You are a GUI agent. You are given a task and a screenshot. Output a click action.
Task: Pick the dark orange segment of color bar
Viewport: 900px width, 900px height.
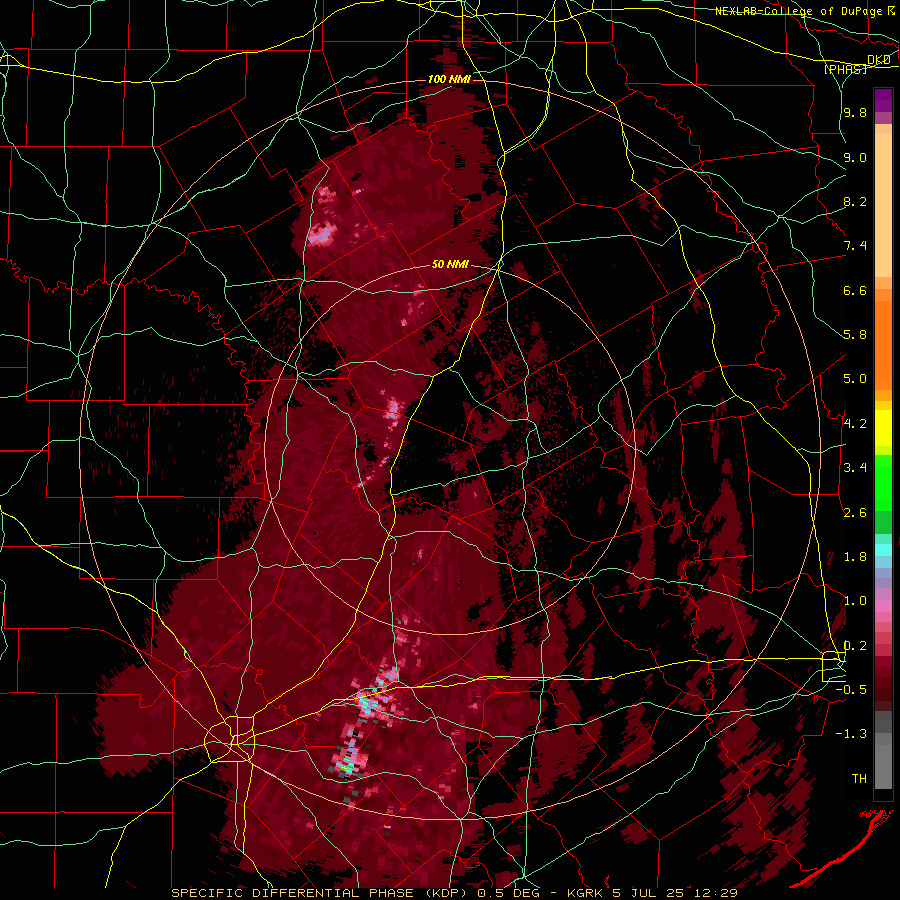[x=883, y=346]
